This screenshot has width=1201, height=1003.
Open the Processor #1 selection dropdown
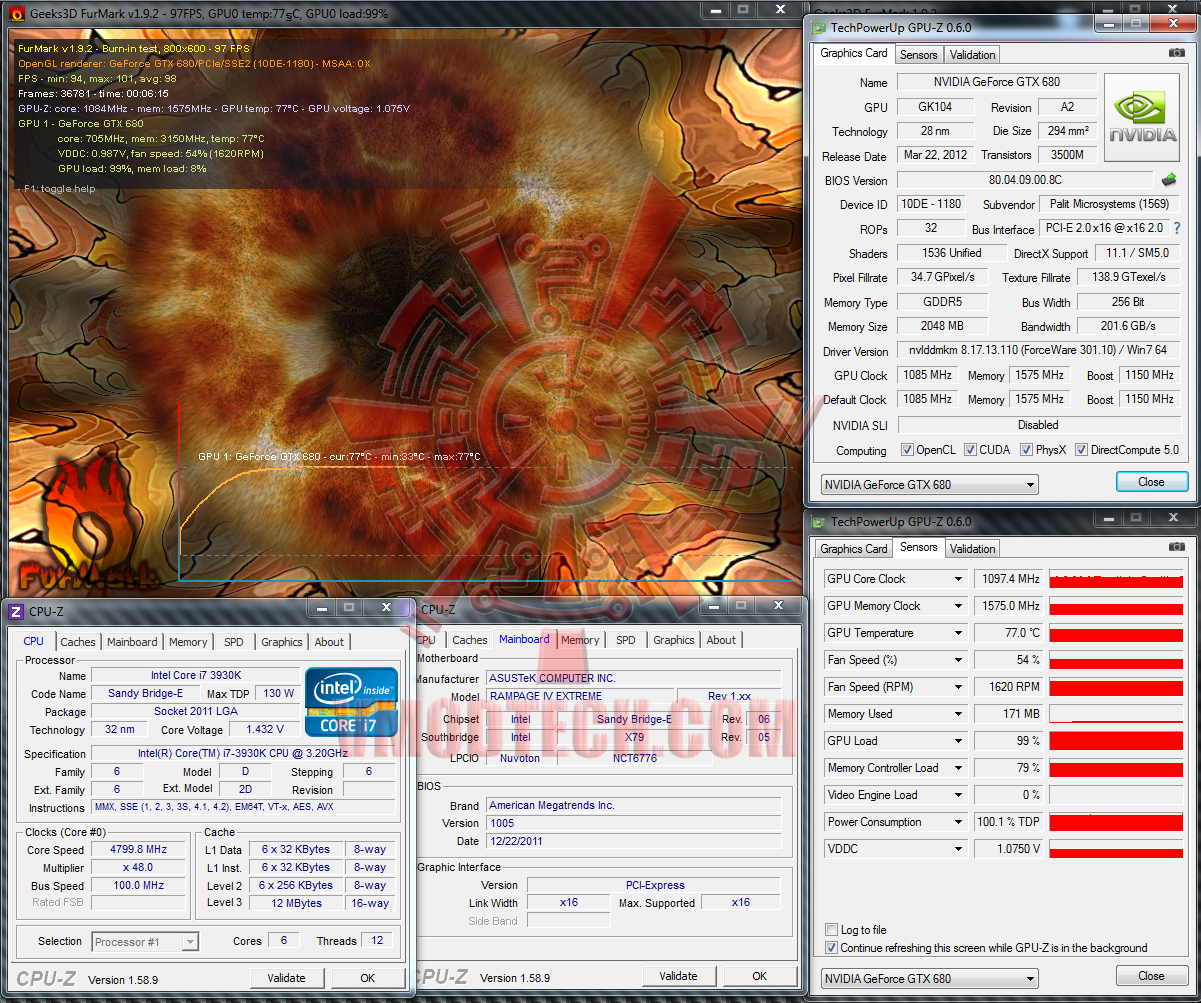pos(145,941)
